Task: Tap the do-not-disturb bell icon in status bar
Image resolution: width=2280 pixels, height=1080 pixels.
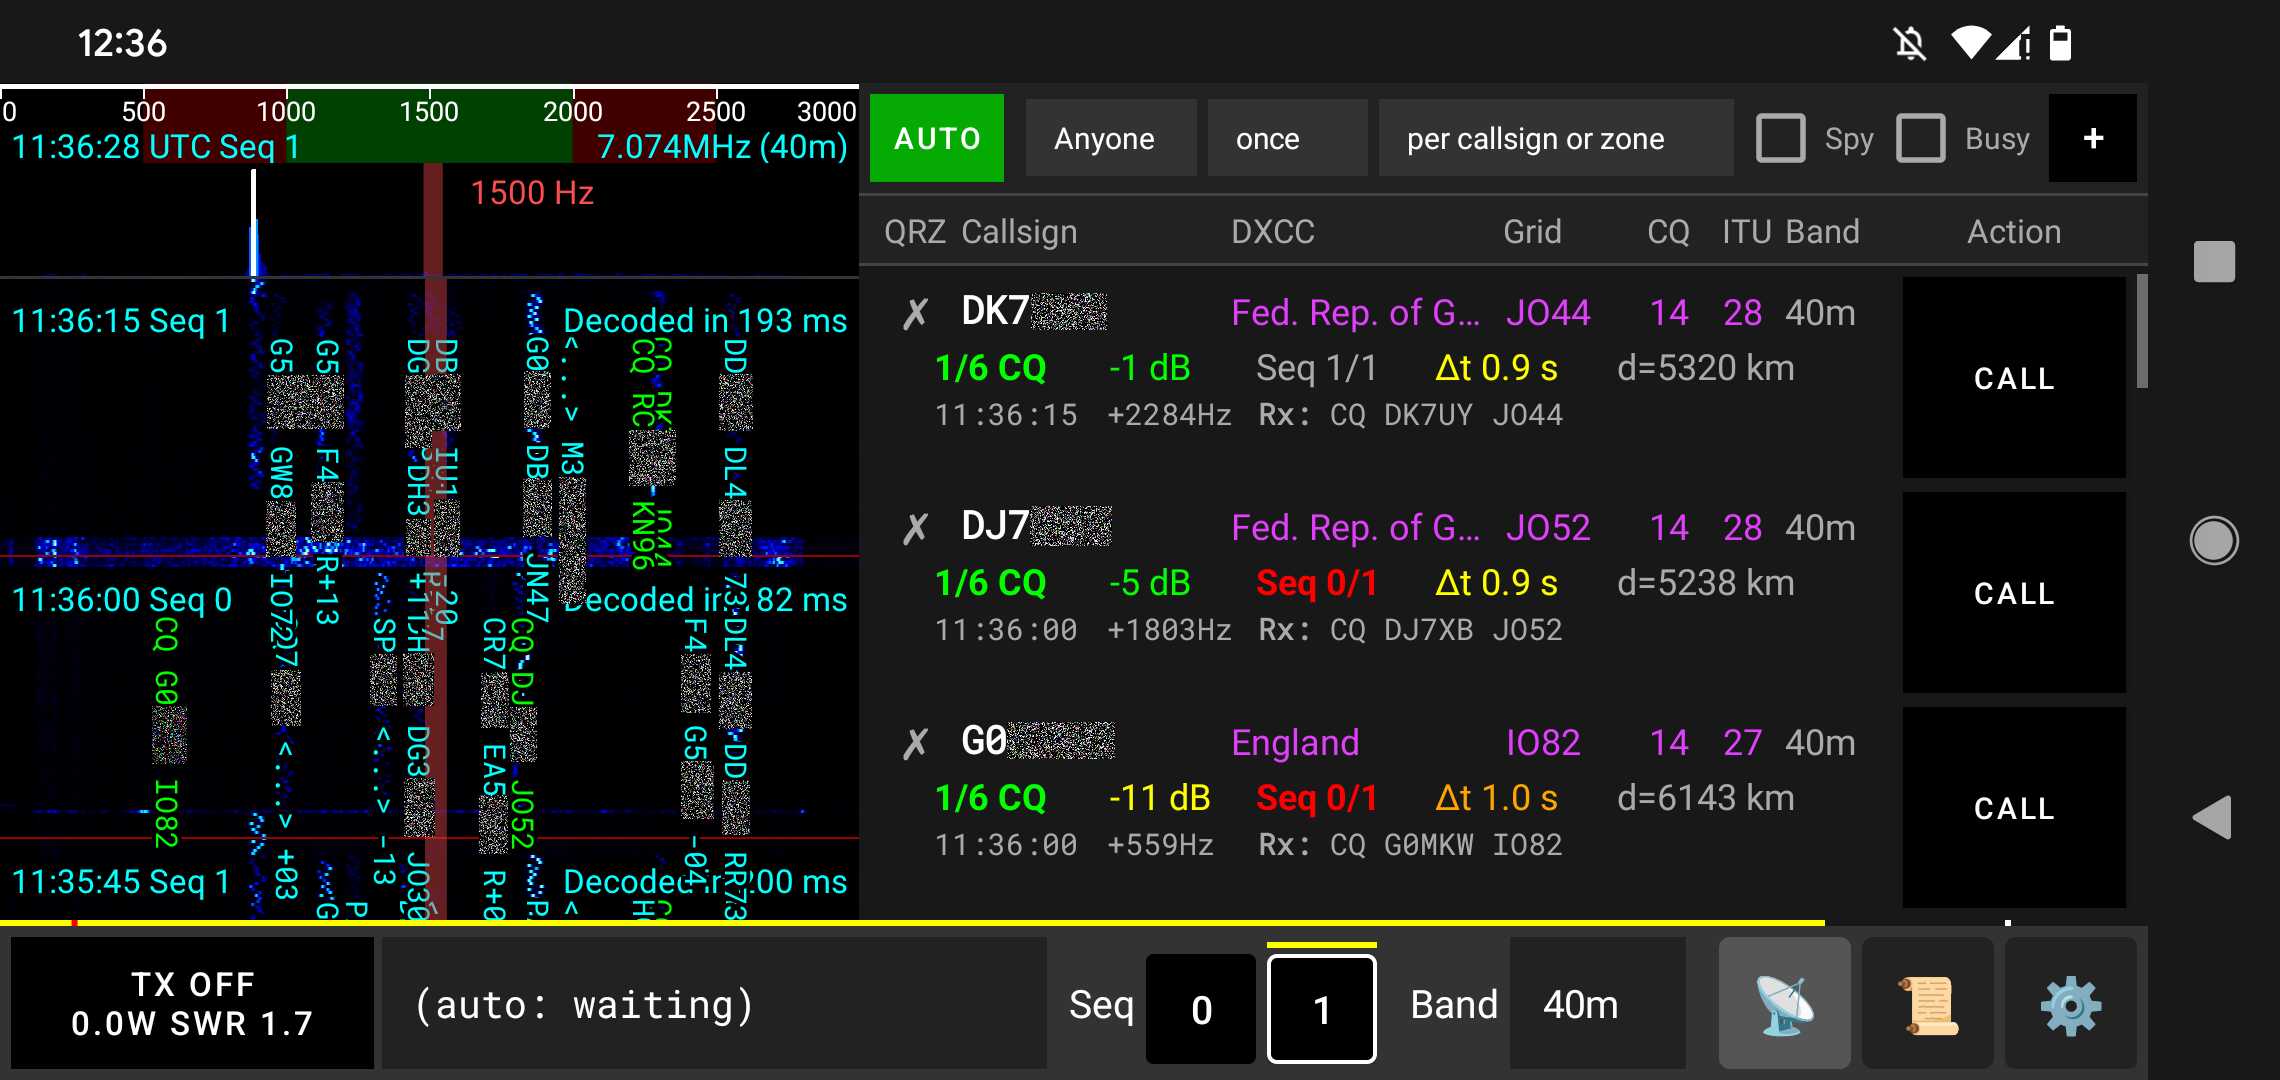Action: (x=1910, y=42)
